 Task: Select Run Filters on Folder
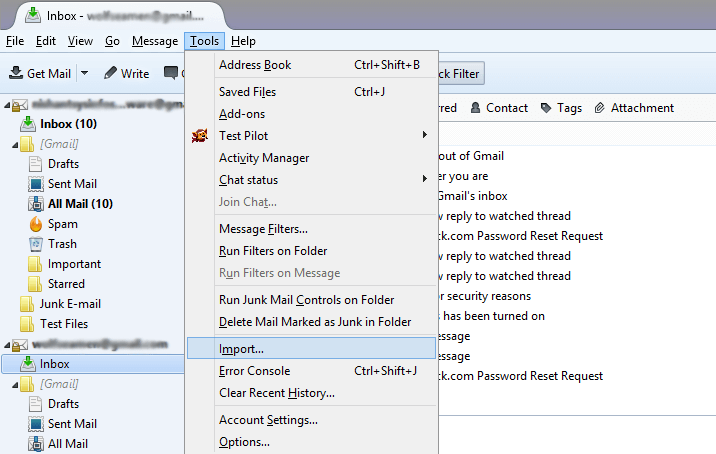[311, 251]
